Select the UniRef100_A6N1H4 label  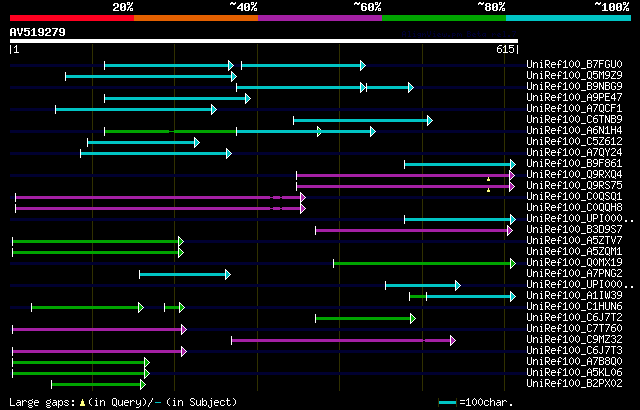(x=574, y=131)
